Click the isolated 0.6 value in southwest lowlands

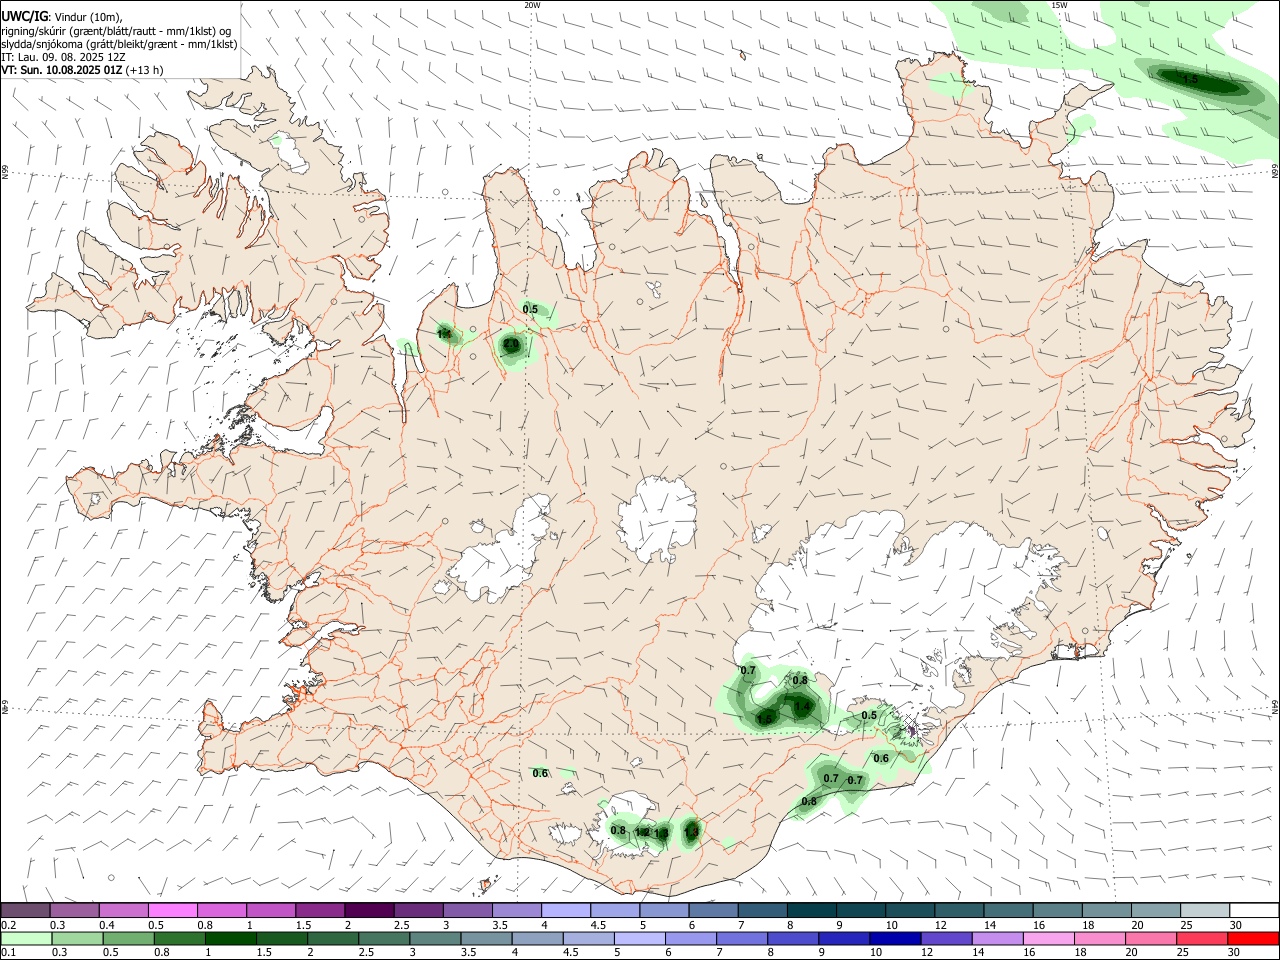540,773
